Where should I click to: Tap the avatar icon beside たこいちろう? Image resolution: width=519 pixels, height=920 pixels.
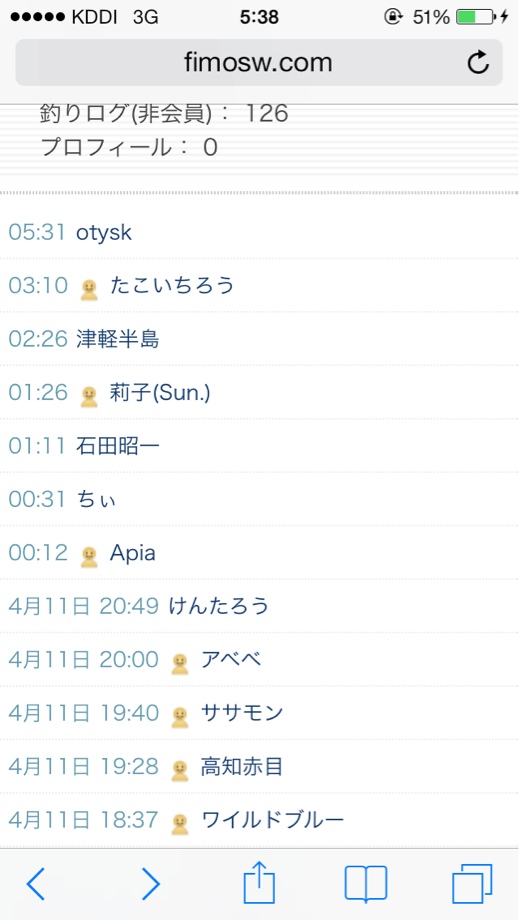(89, 289)
